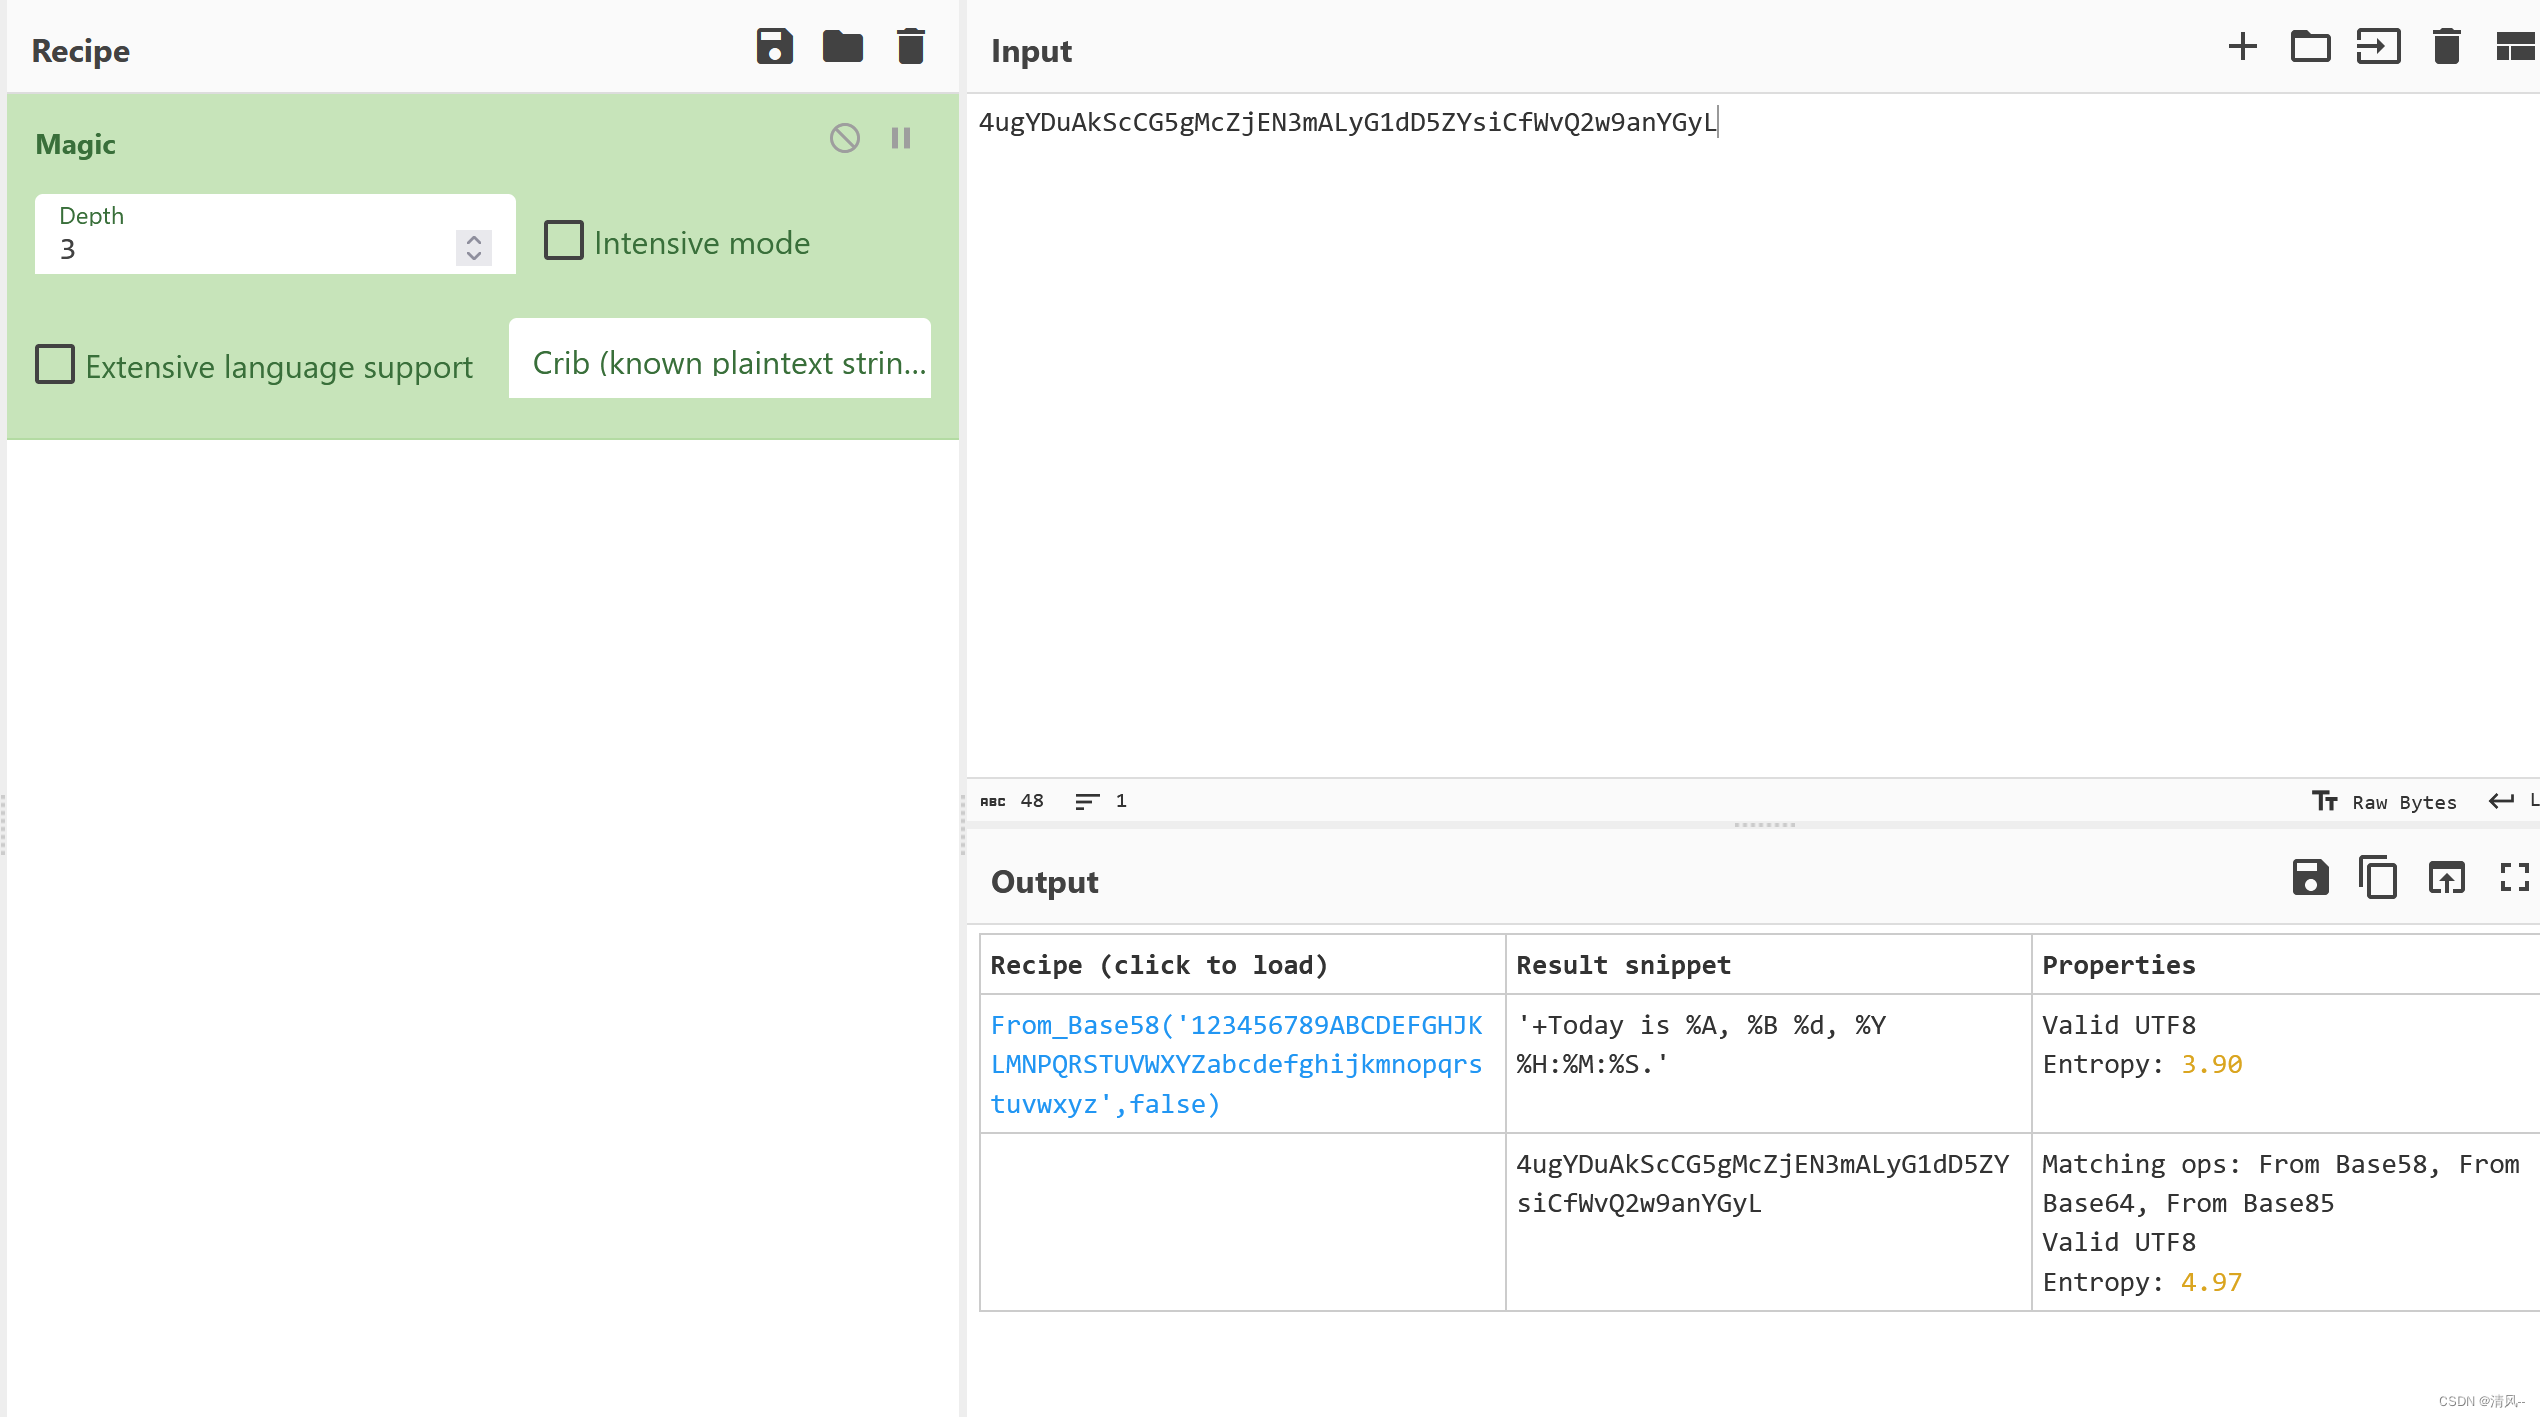Copy output to clipboard

[2378, 878]
